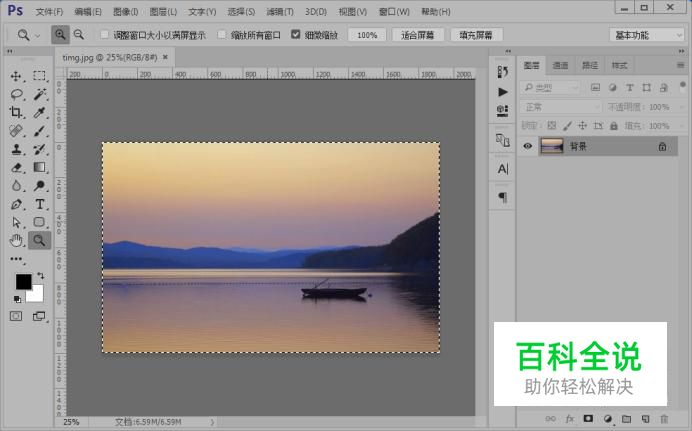Create a new adjustment layer
Screen dimensions: 692x431
click(x=608, y=419)
